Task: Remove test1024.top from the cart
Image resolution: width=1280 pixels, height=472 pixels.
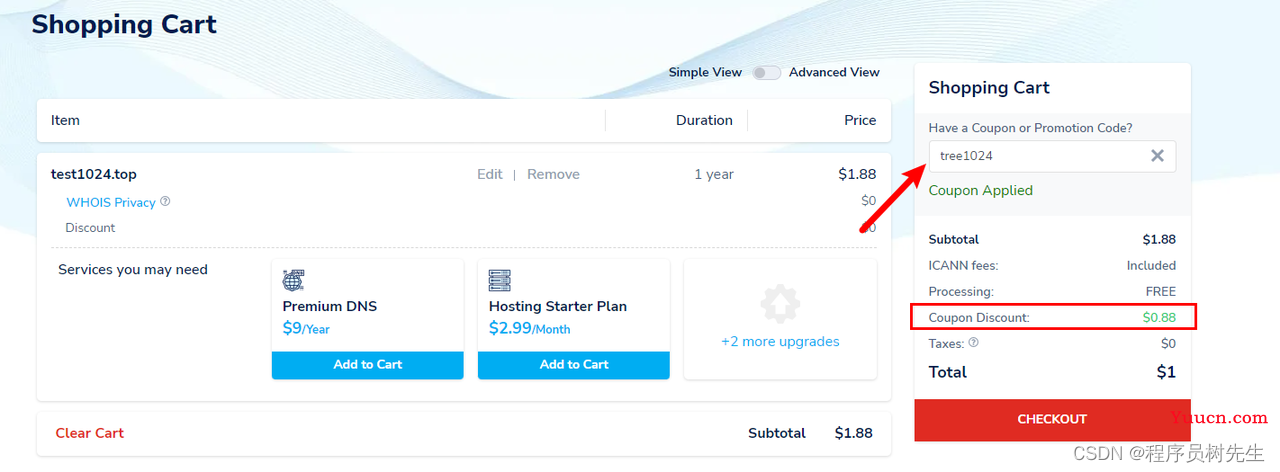Action: point(553,174)
